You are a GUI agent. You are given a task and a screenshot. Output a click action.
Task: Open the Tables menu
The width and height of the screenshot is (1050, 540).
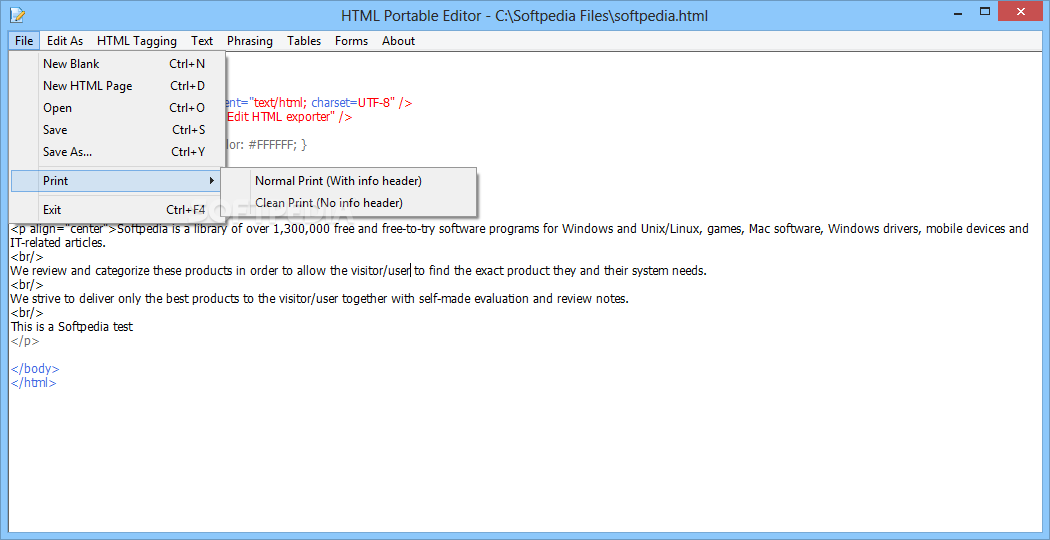click(304, 41)
